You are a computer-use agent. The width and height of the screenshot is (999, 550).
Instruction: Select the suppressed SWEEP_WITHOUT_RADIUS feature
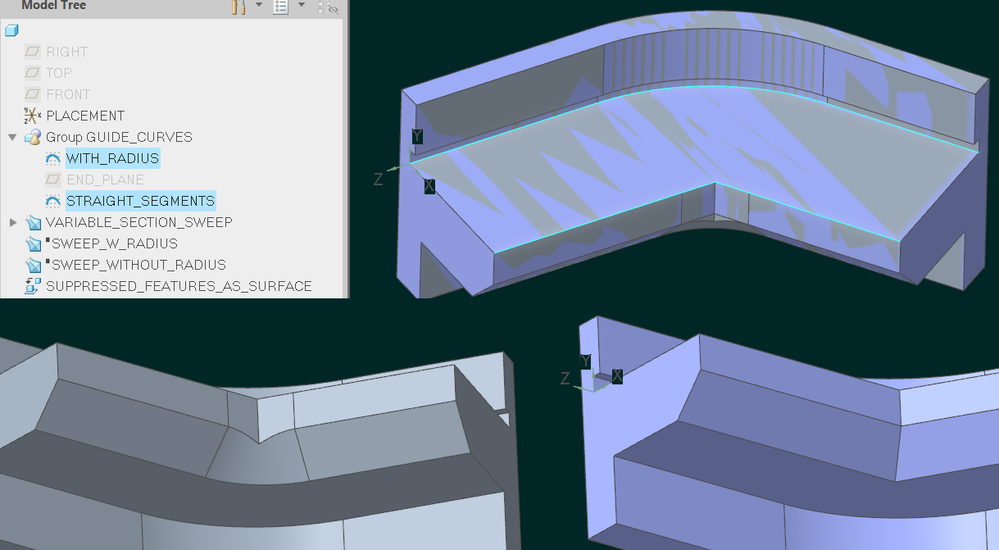coord(139,265)
